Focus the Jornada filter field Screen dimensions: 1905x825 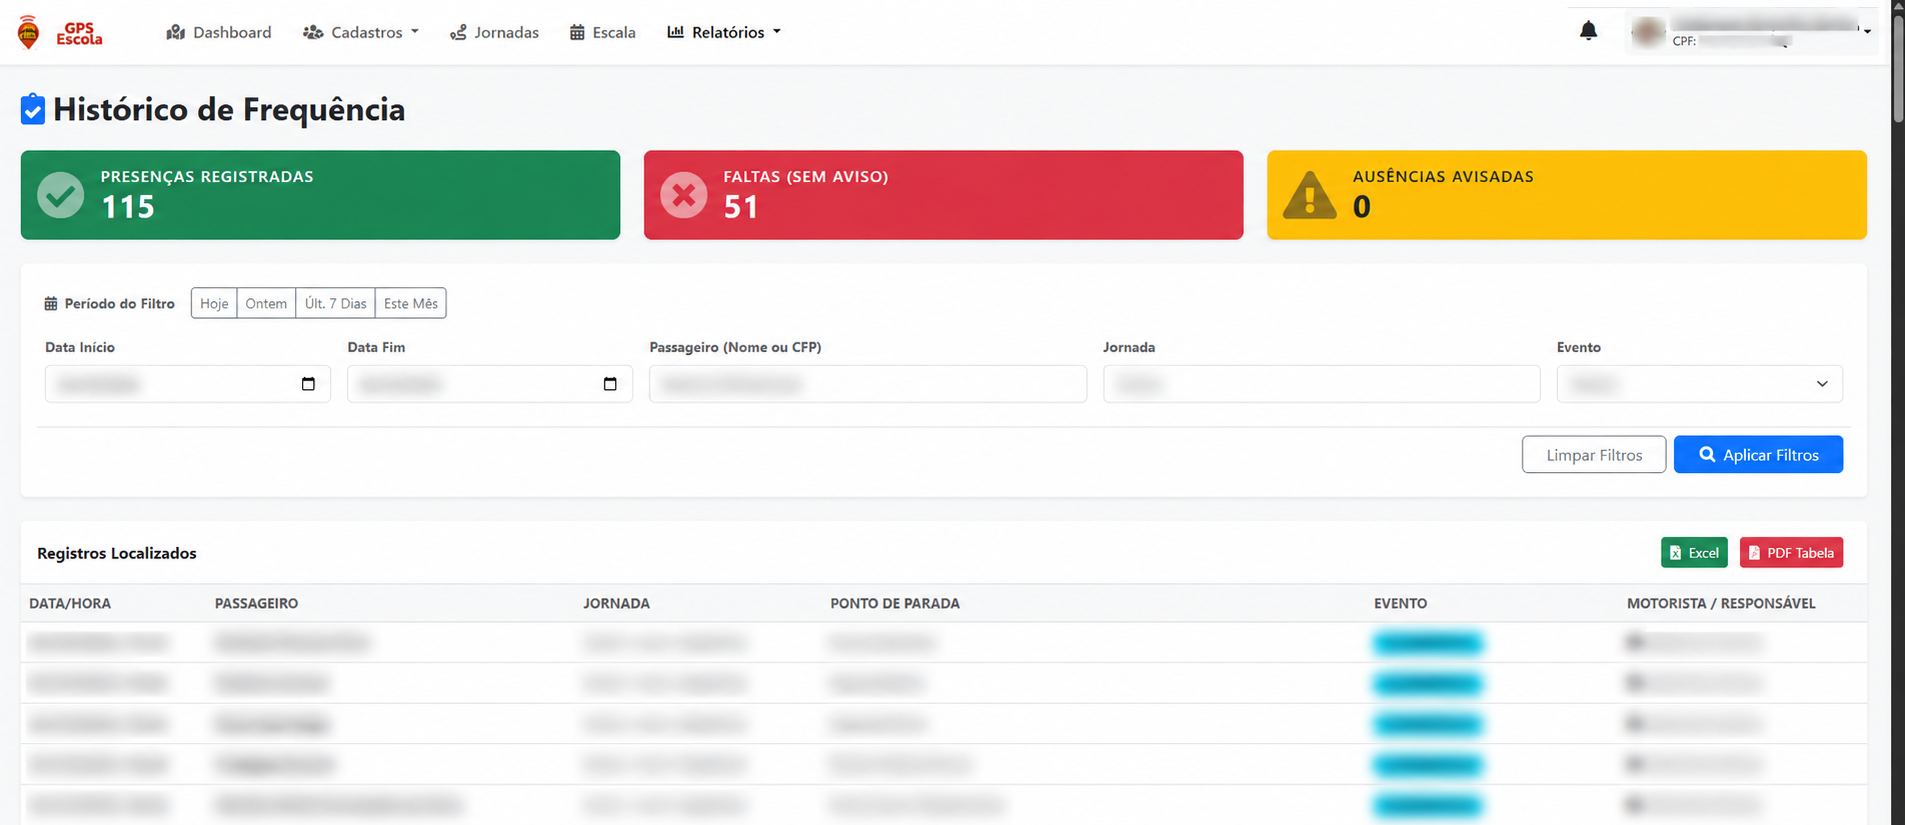coord(1322,384)
